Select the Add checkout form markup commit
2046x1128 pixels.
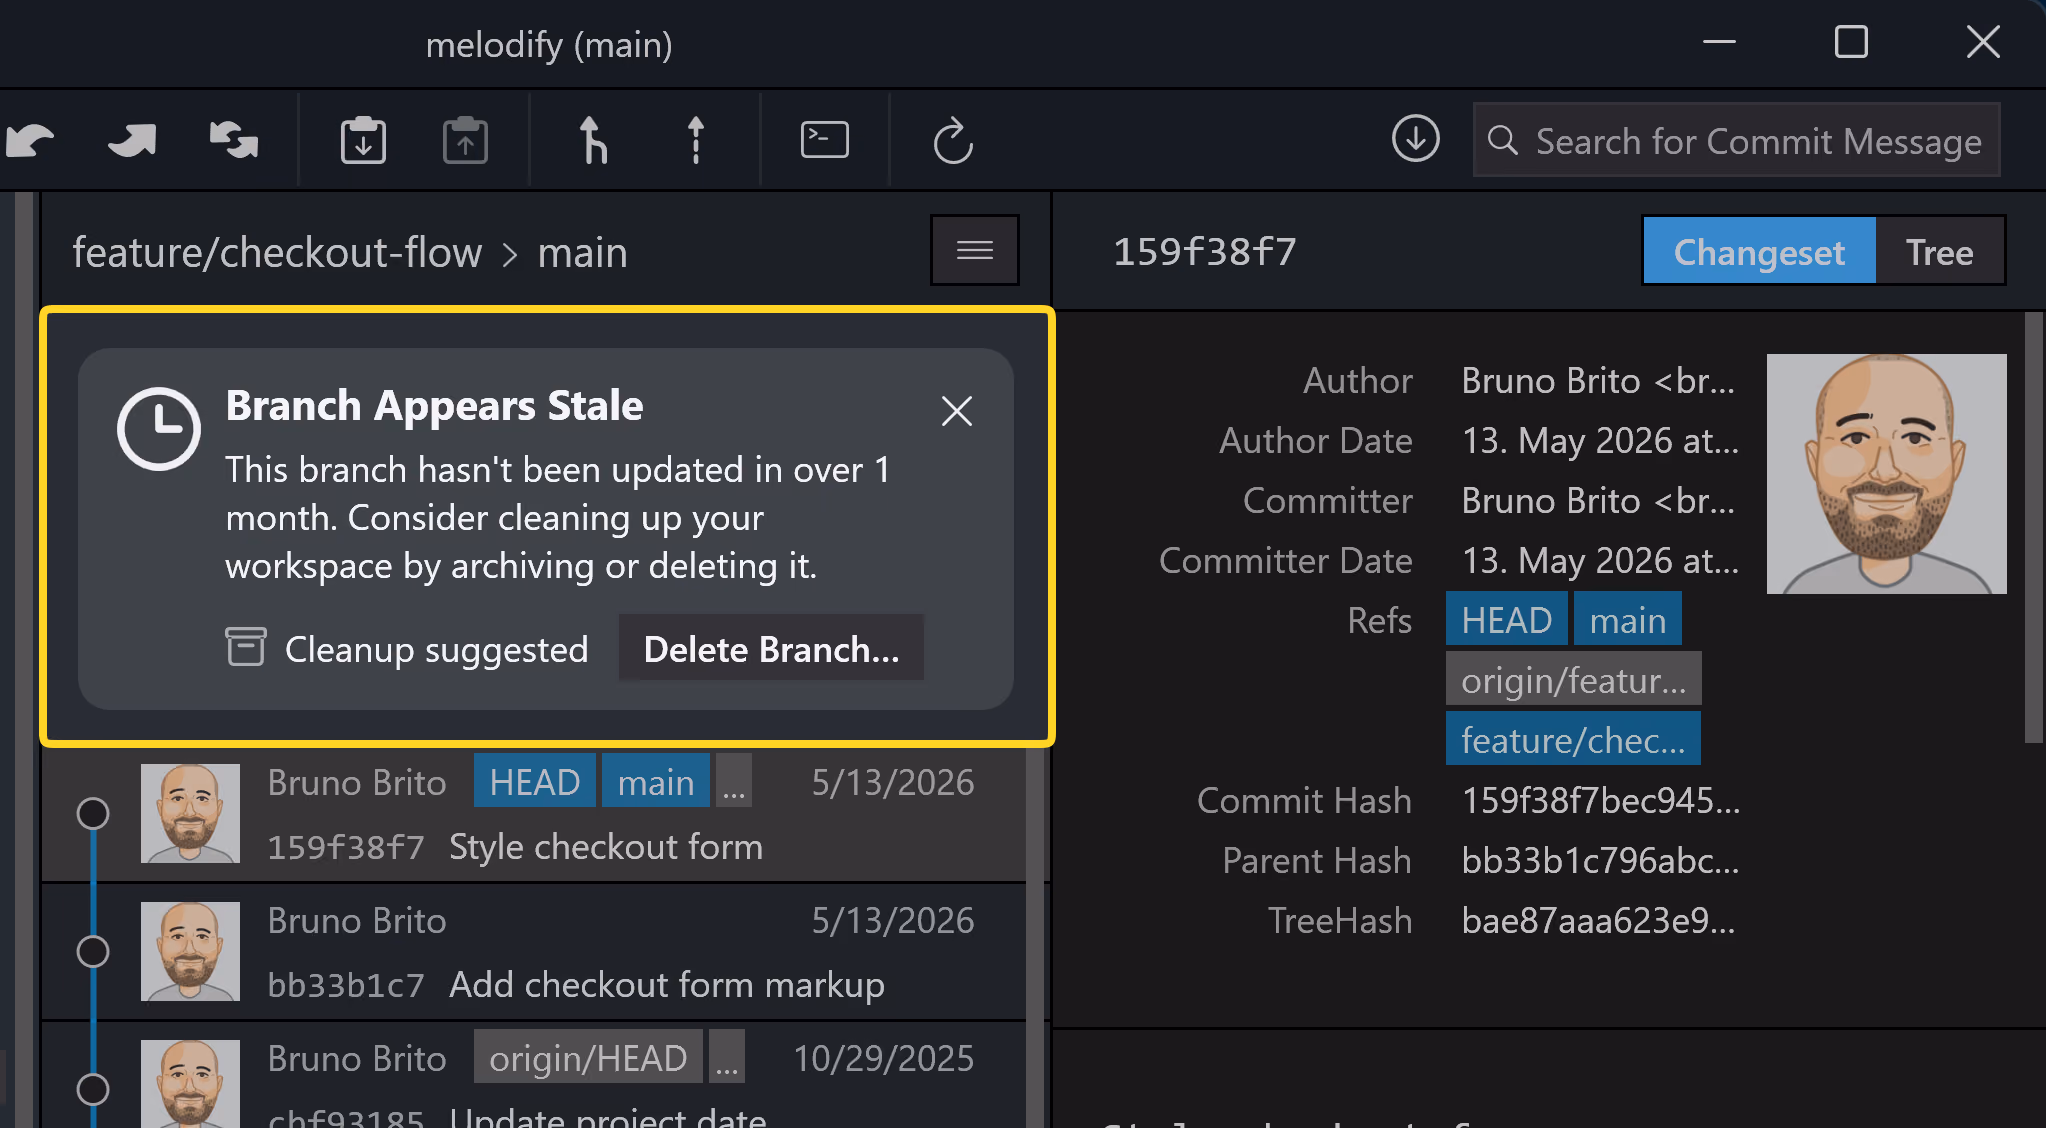pos(534,952)
